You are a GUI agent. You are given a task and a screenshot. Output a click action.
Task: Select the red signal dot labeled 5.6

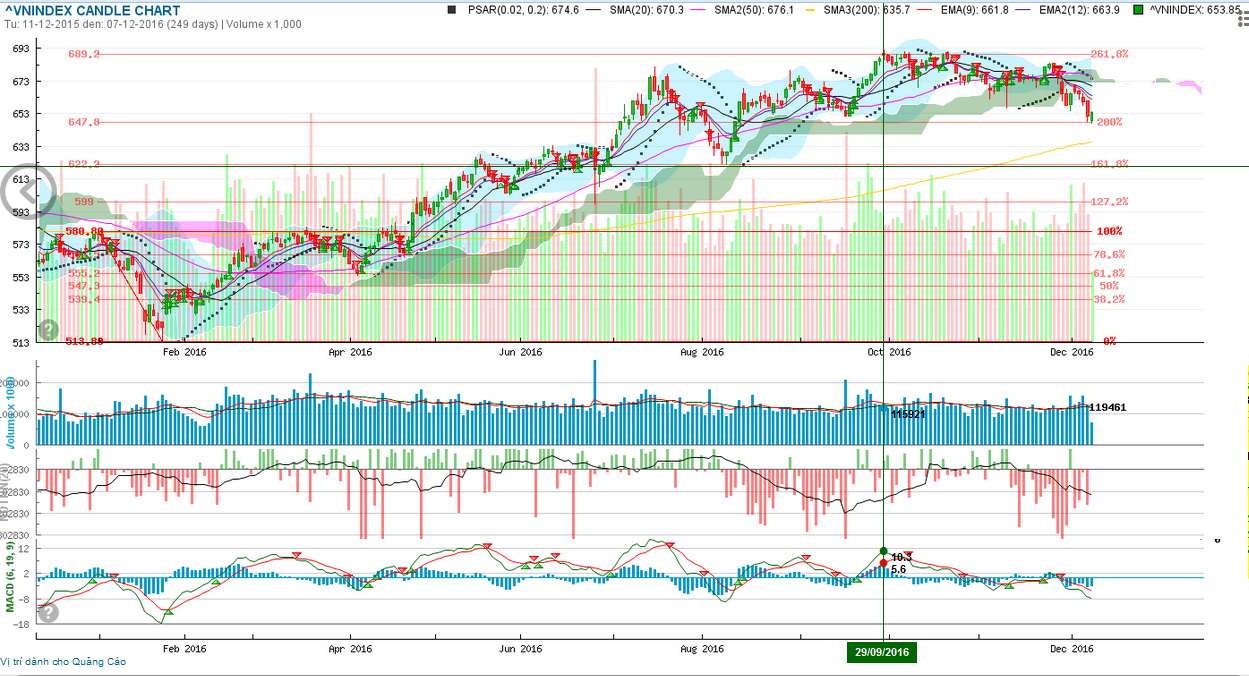click(x=883, y=564)
